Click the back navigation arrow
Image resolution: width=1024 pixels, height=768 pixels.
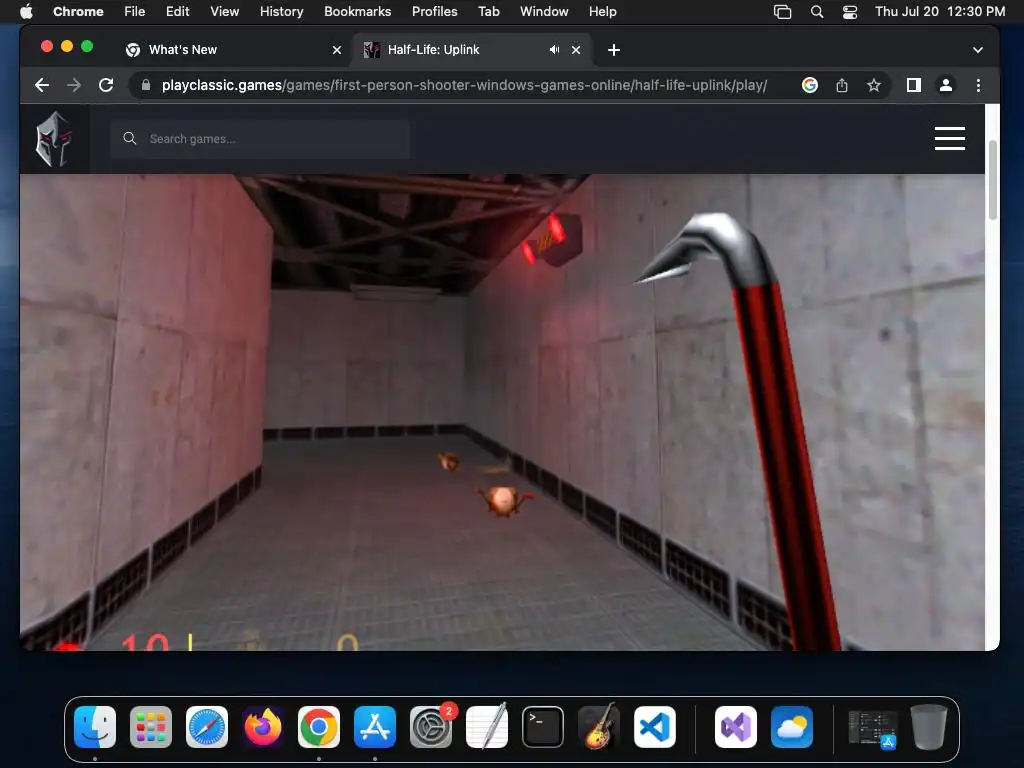pos(42,85)
